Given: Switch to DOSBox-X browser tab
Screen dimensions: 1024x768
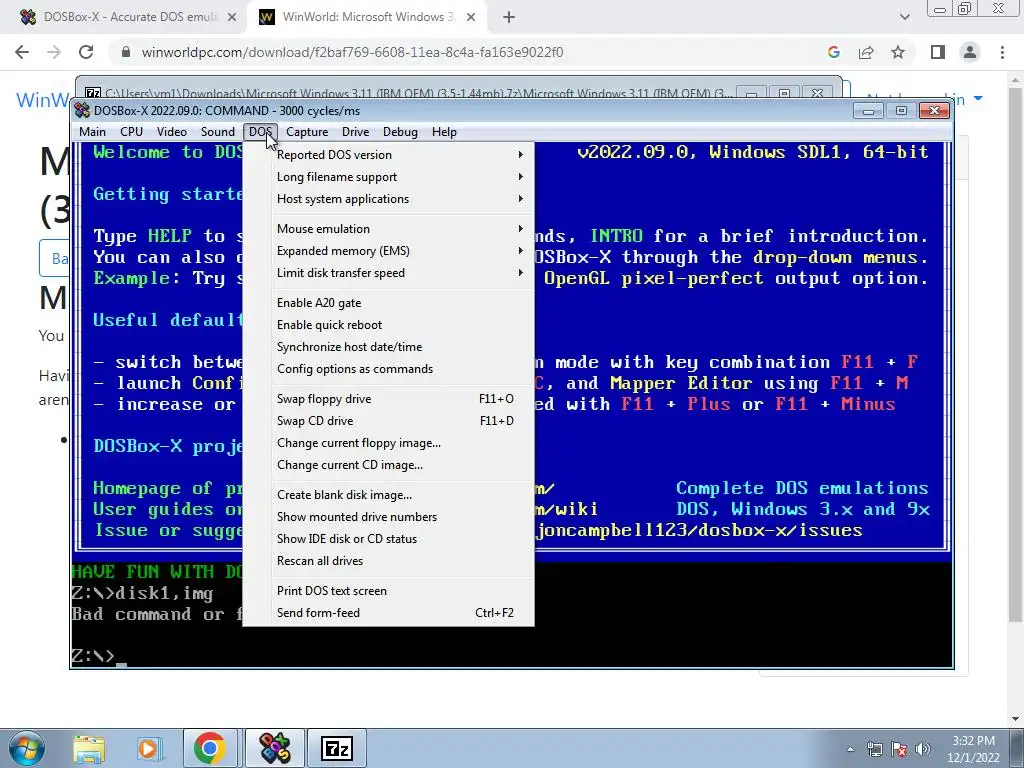Looking at the screenshot, I should 127,18.
